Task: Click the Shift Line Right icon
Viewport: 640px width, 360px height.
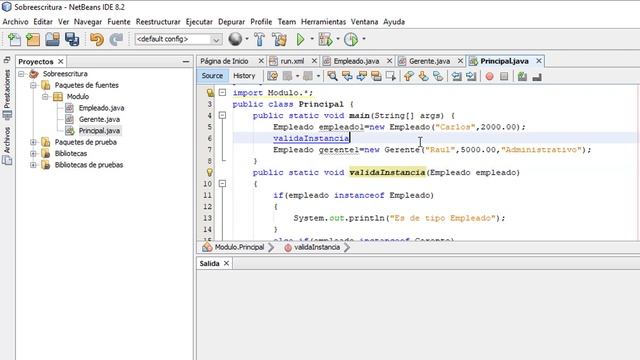Action: (x=471, y=76)
